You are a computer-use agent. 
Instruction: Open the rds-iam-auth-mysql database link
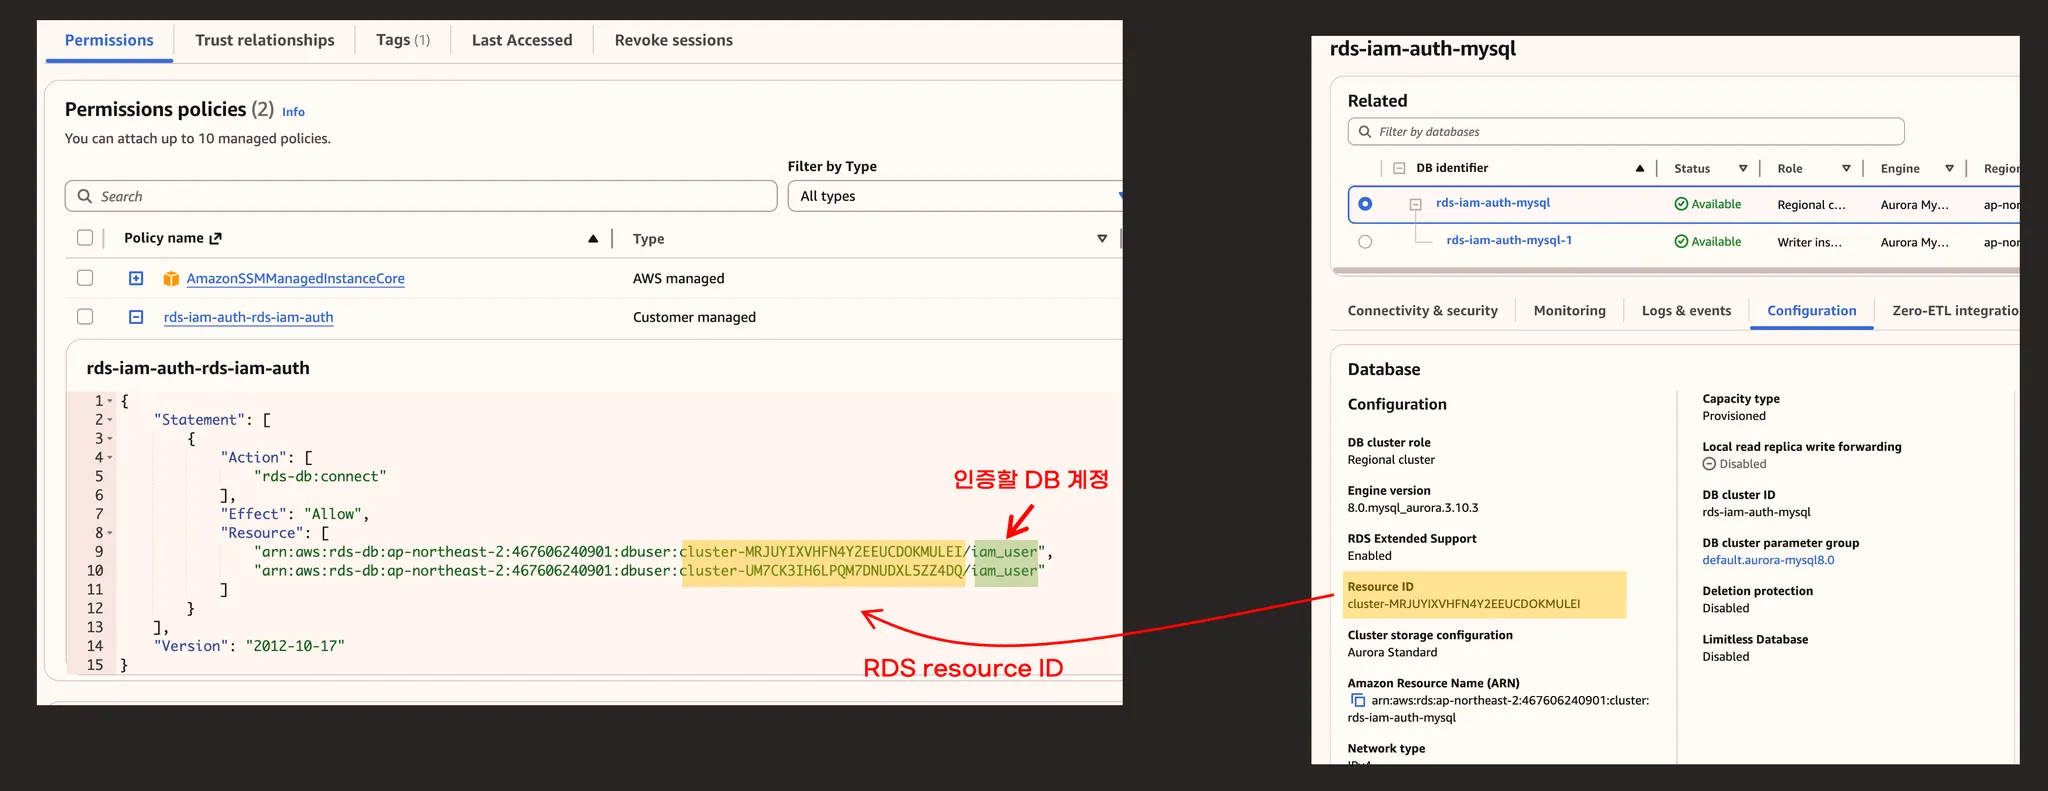pos(1493,203)
